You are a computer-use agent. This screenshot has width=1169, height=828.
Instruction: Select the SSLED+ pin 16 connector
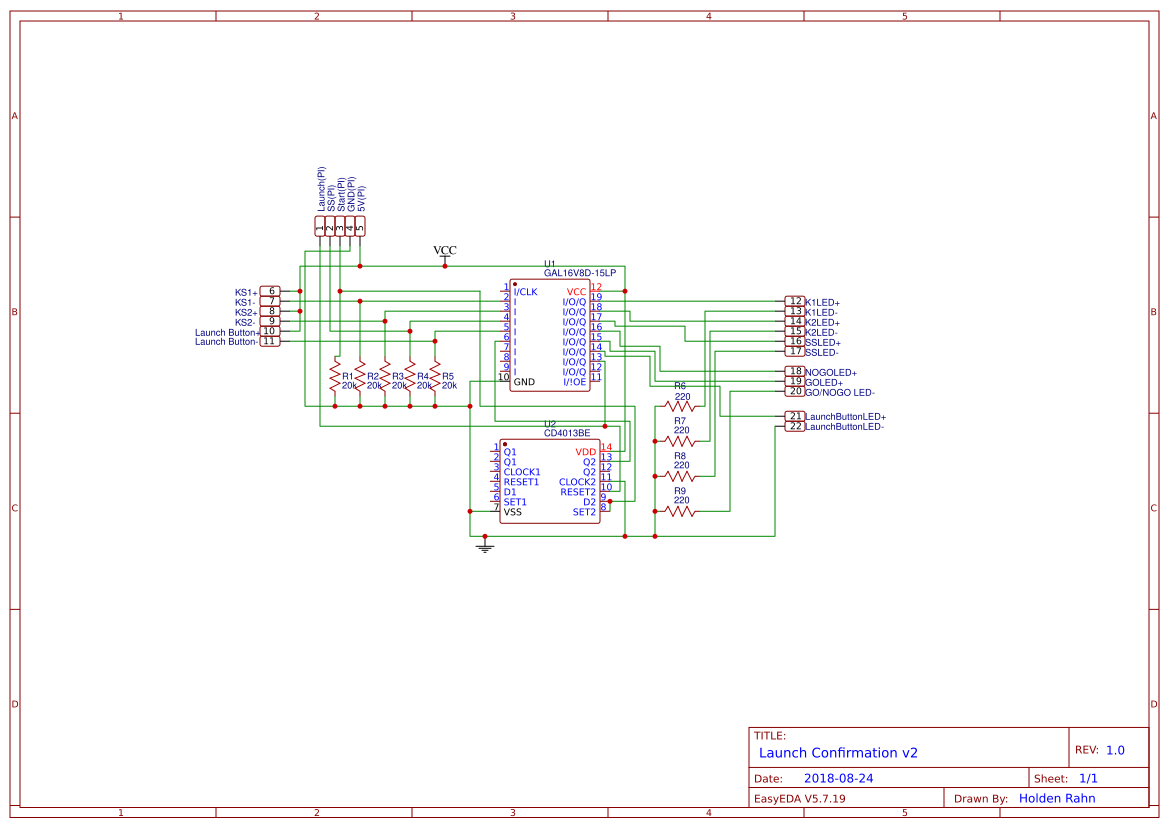[x=795, y=340]
